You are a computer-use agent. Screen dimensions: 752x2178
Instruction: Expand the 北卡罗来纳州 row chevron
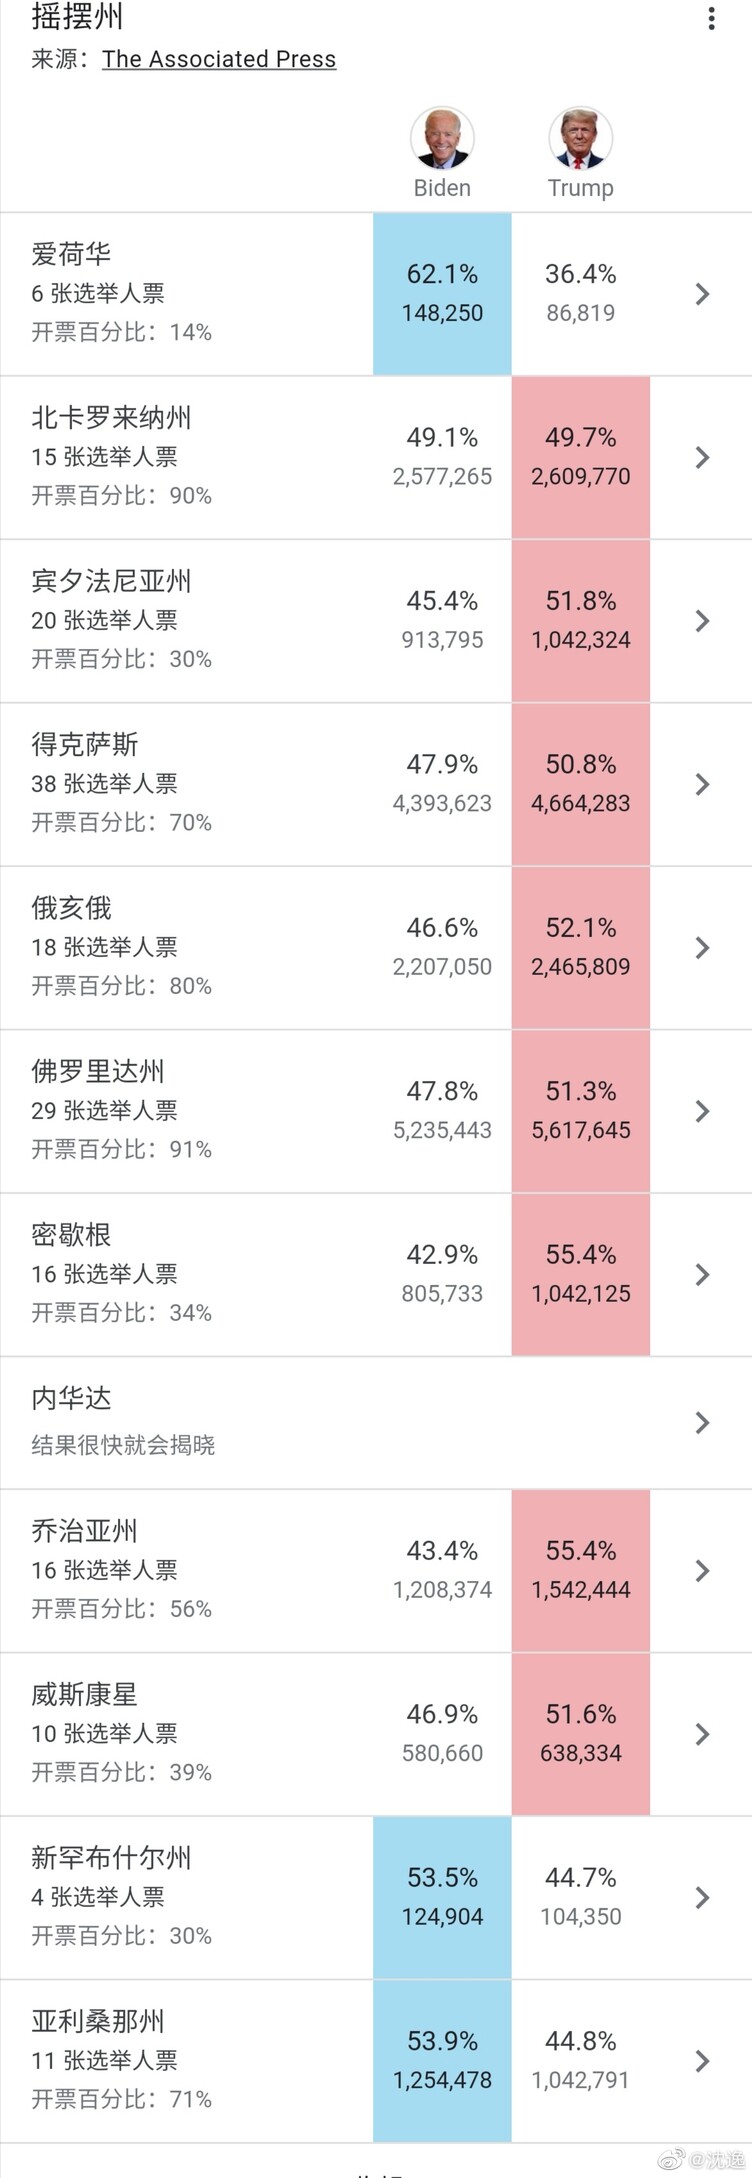click(x=702, y=457)
